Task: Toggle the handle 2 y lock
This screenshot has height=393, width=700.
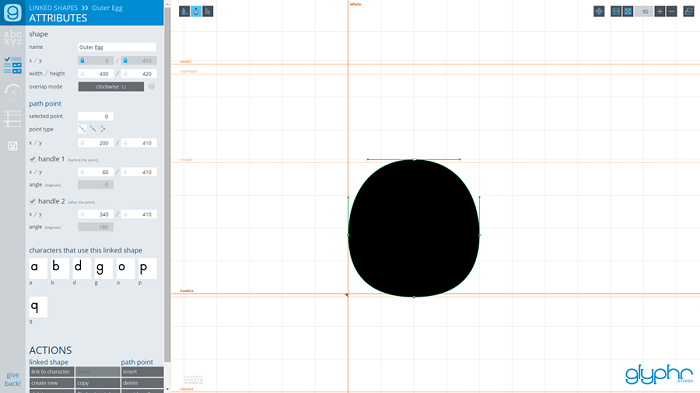Action: pyautogui.click(x=125, y=214)
